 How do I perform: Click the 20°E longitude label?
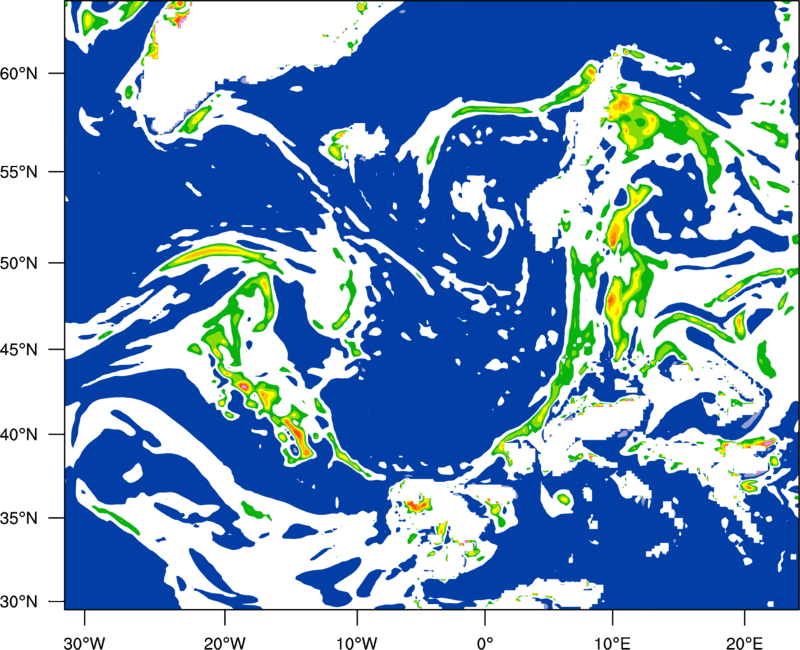744,643
